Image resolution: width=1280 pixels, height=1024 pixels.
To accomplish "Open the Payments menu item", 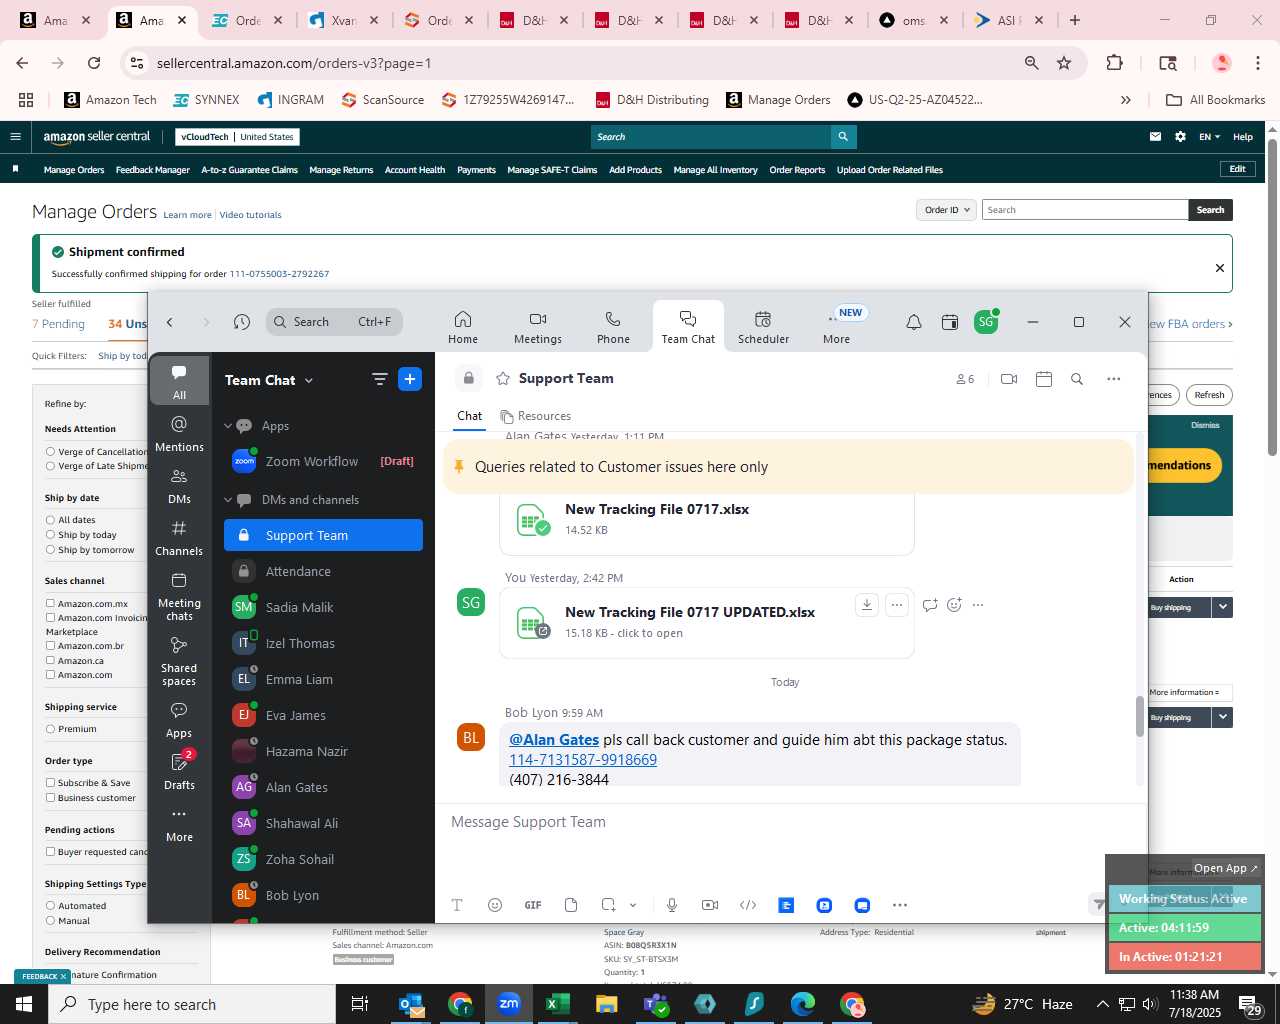I will pos(476,170).
